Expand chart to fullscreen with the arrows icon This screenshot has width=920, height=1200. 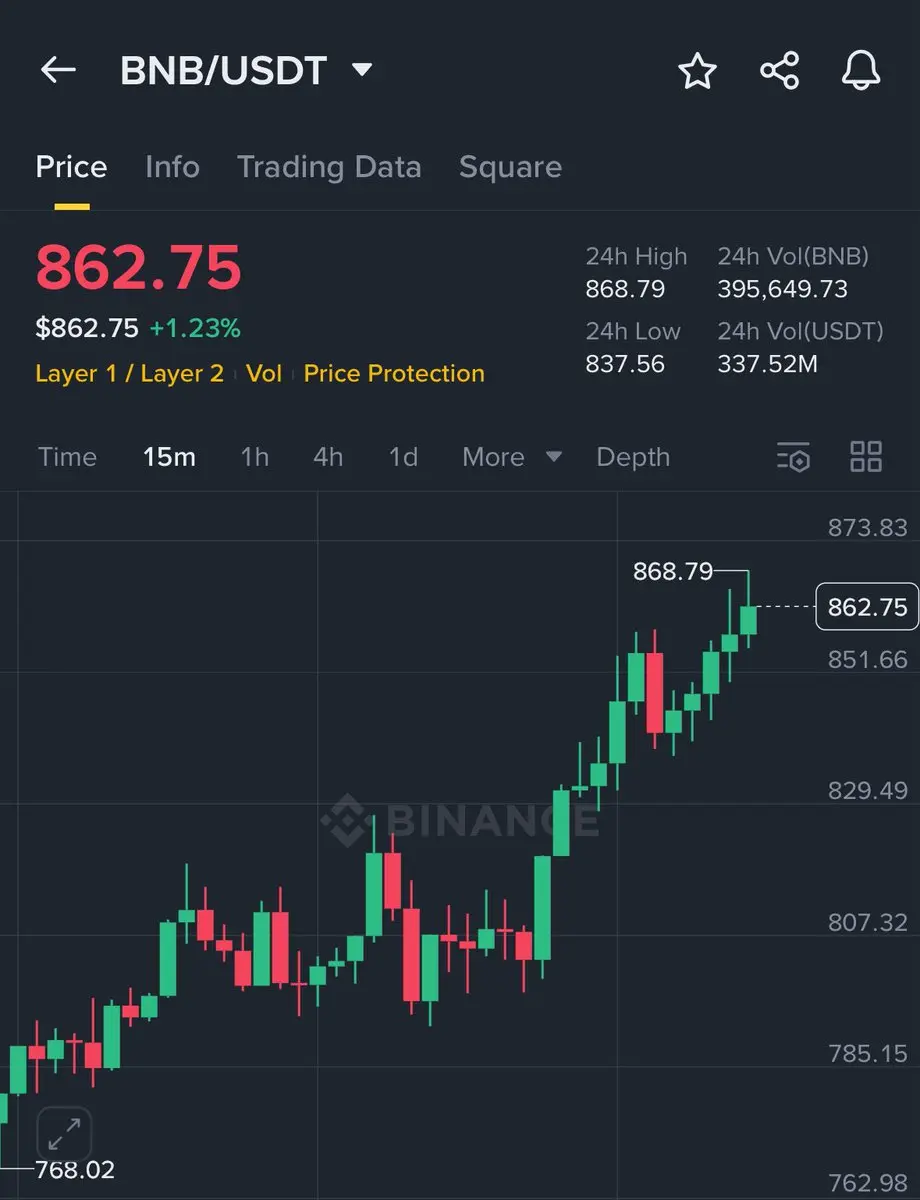tap(64, 1134)
